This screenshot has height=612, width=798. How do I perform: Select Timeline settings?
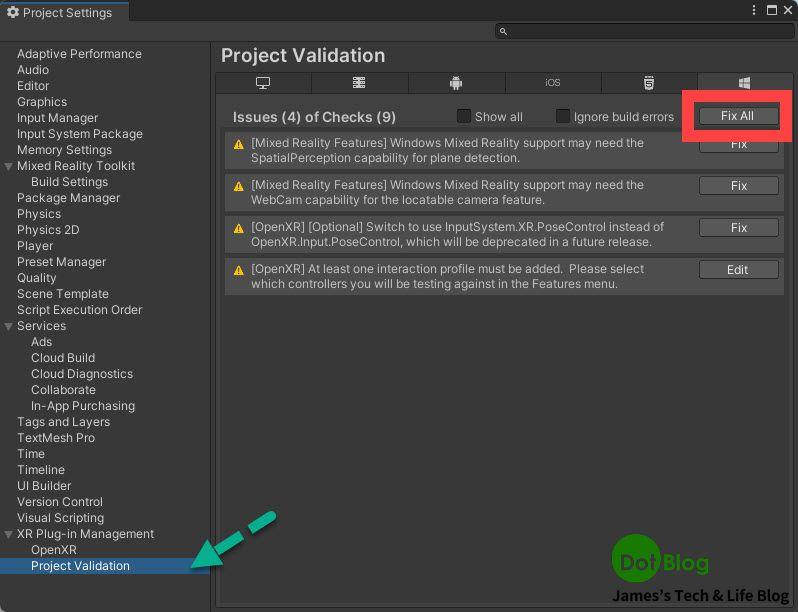[41, 470]
